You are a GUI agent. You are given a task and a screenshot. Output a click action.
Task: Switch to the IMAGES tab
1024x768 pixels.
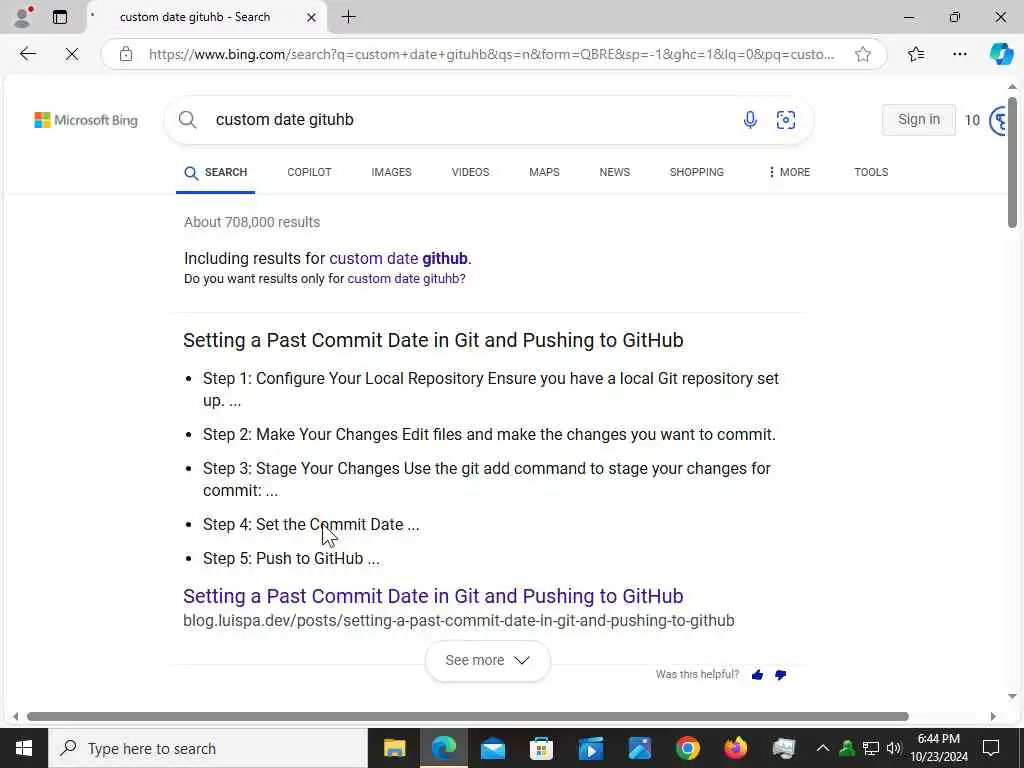coord(391,172)
